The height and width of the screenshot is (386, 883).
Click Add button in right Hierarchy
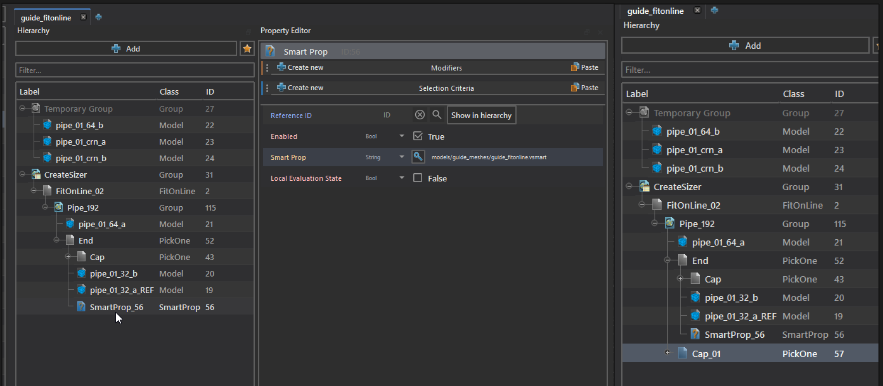(x=744, y=46)
